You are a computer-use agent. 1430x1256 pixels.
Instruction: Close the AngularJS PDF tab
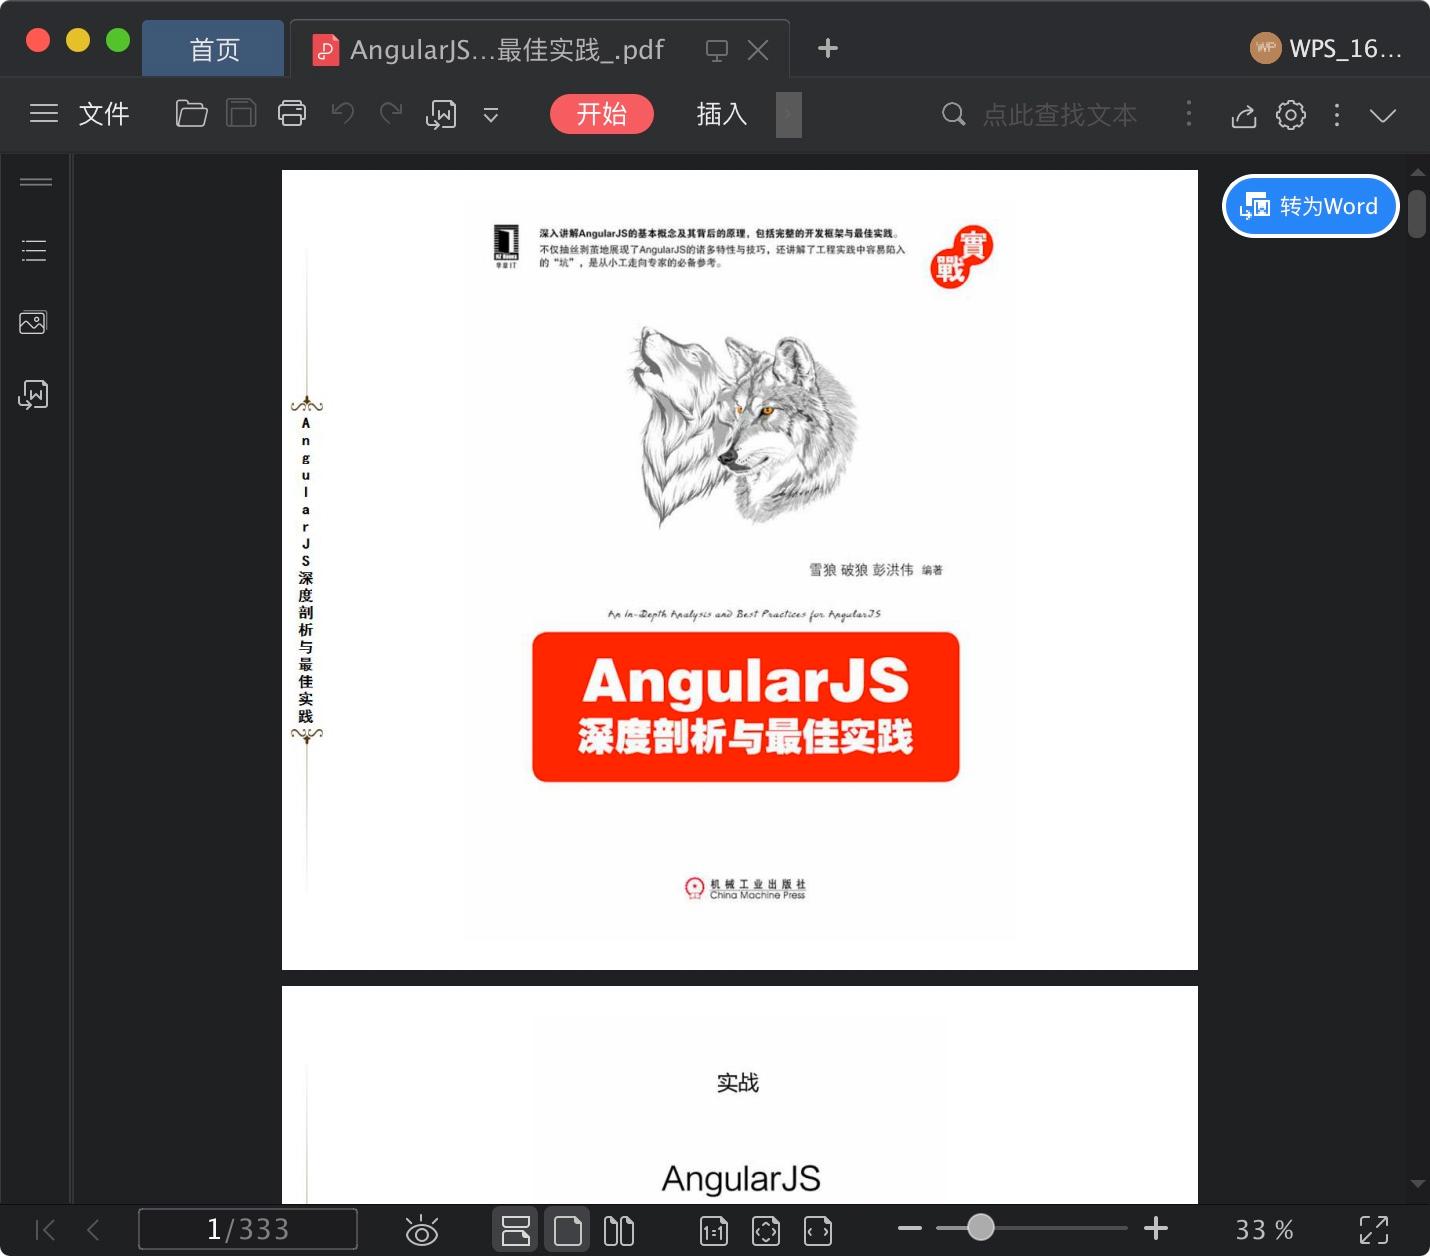click(758, 50)
